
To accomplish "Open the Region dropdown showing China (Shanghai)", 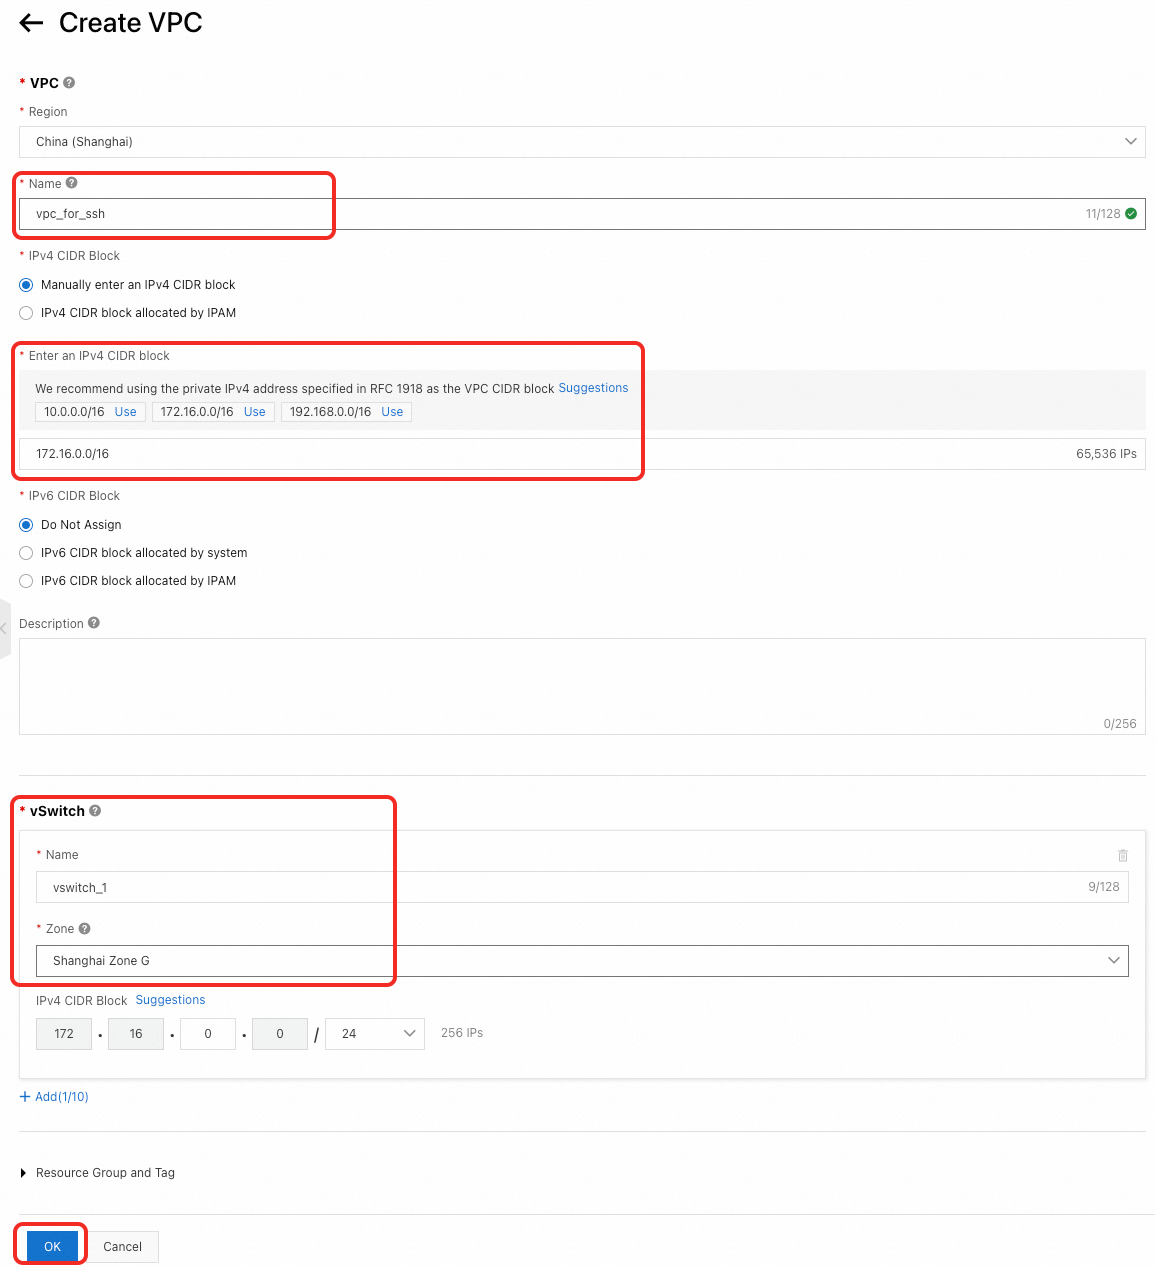I will point(582,142).
